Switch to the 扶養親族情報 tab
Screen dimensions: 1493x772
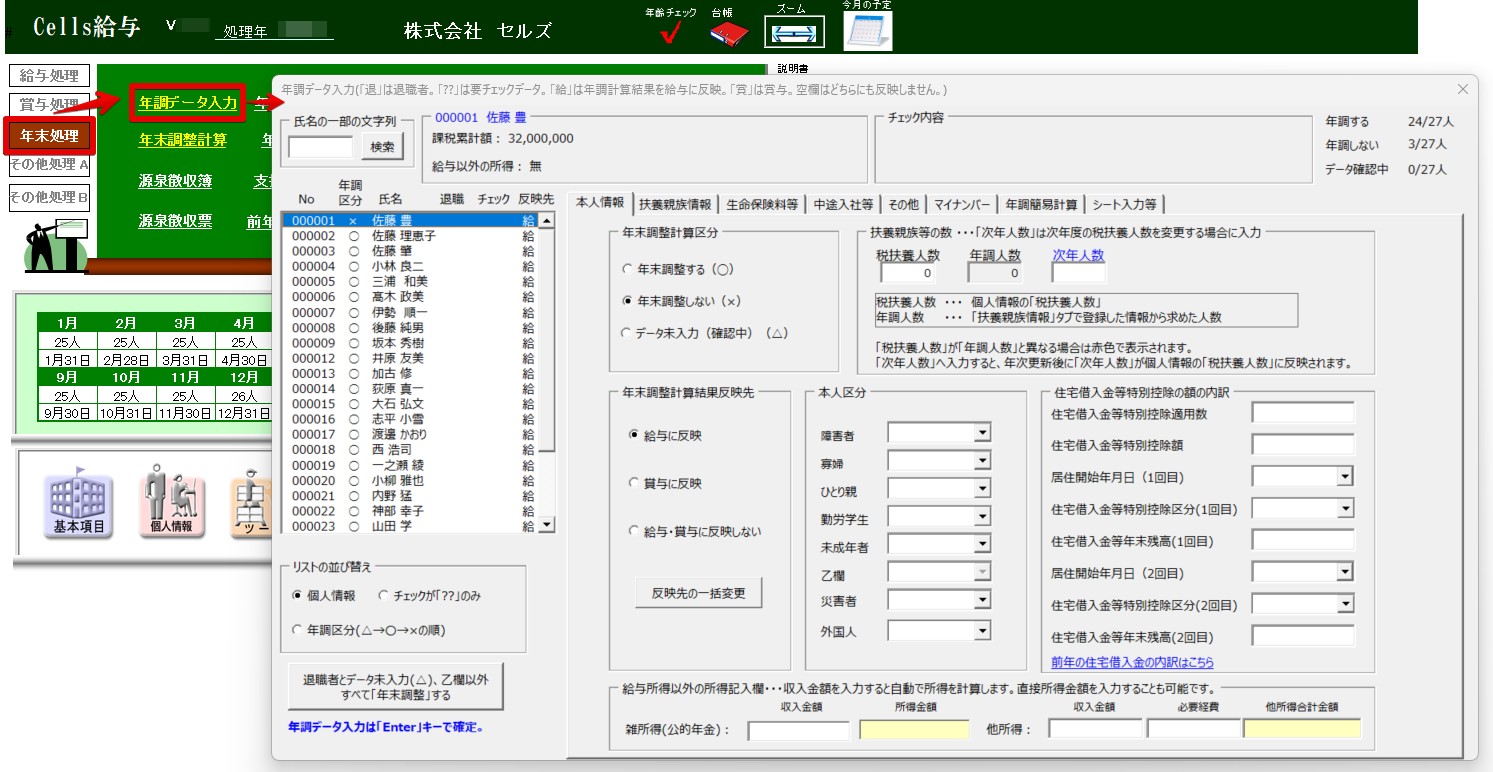click(x=676, y=204)
